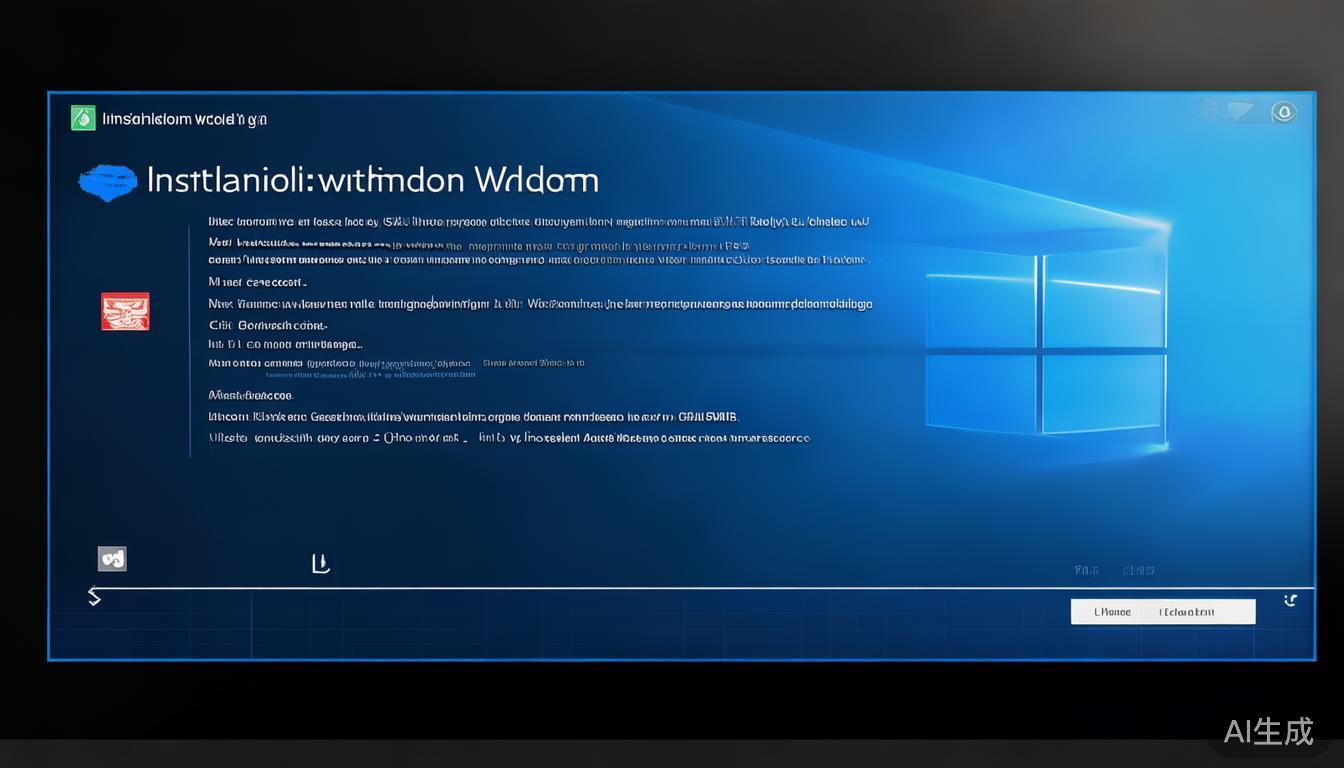Click the back arrow at progress line's left end
The height and width of the screenshot is (768, 1344).
coord(94,597)
